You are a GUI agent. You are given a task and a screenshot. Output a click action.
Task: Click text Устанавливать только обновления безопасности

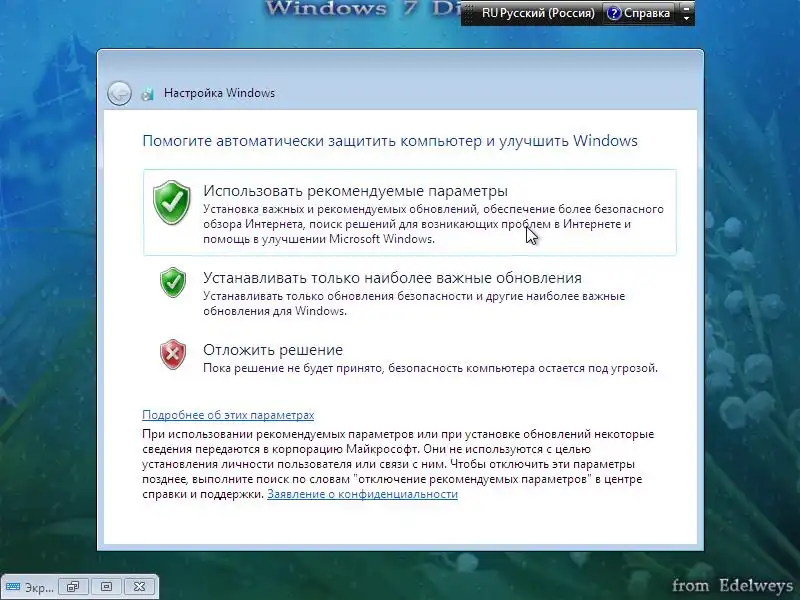coord(414,304)
